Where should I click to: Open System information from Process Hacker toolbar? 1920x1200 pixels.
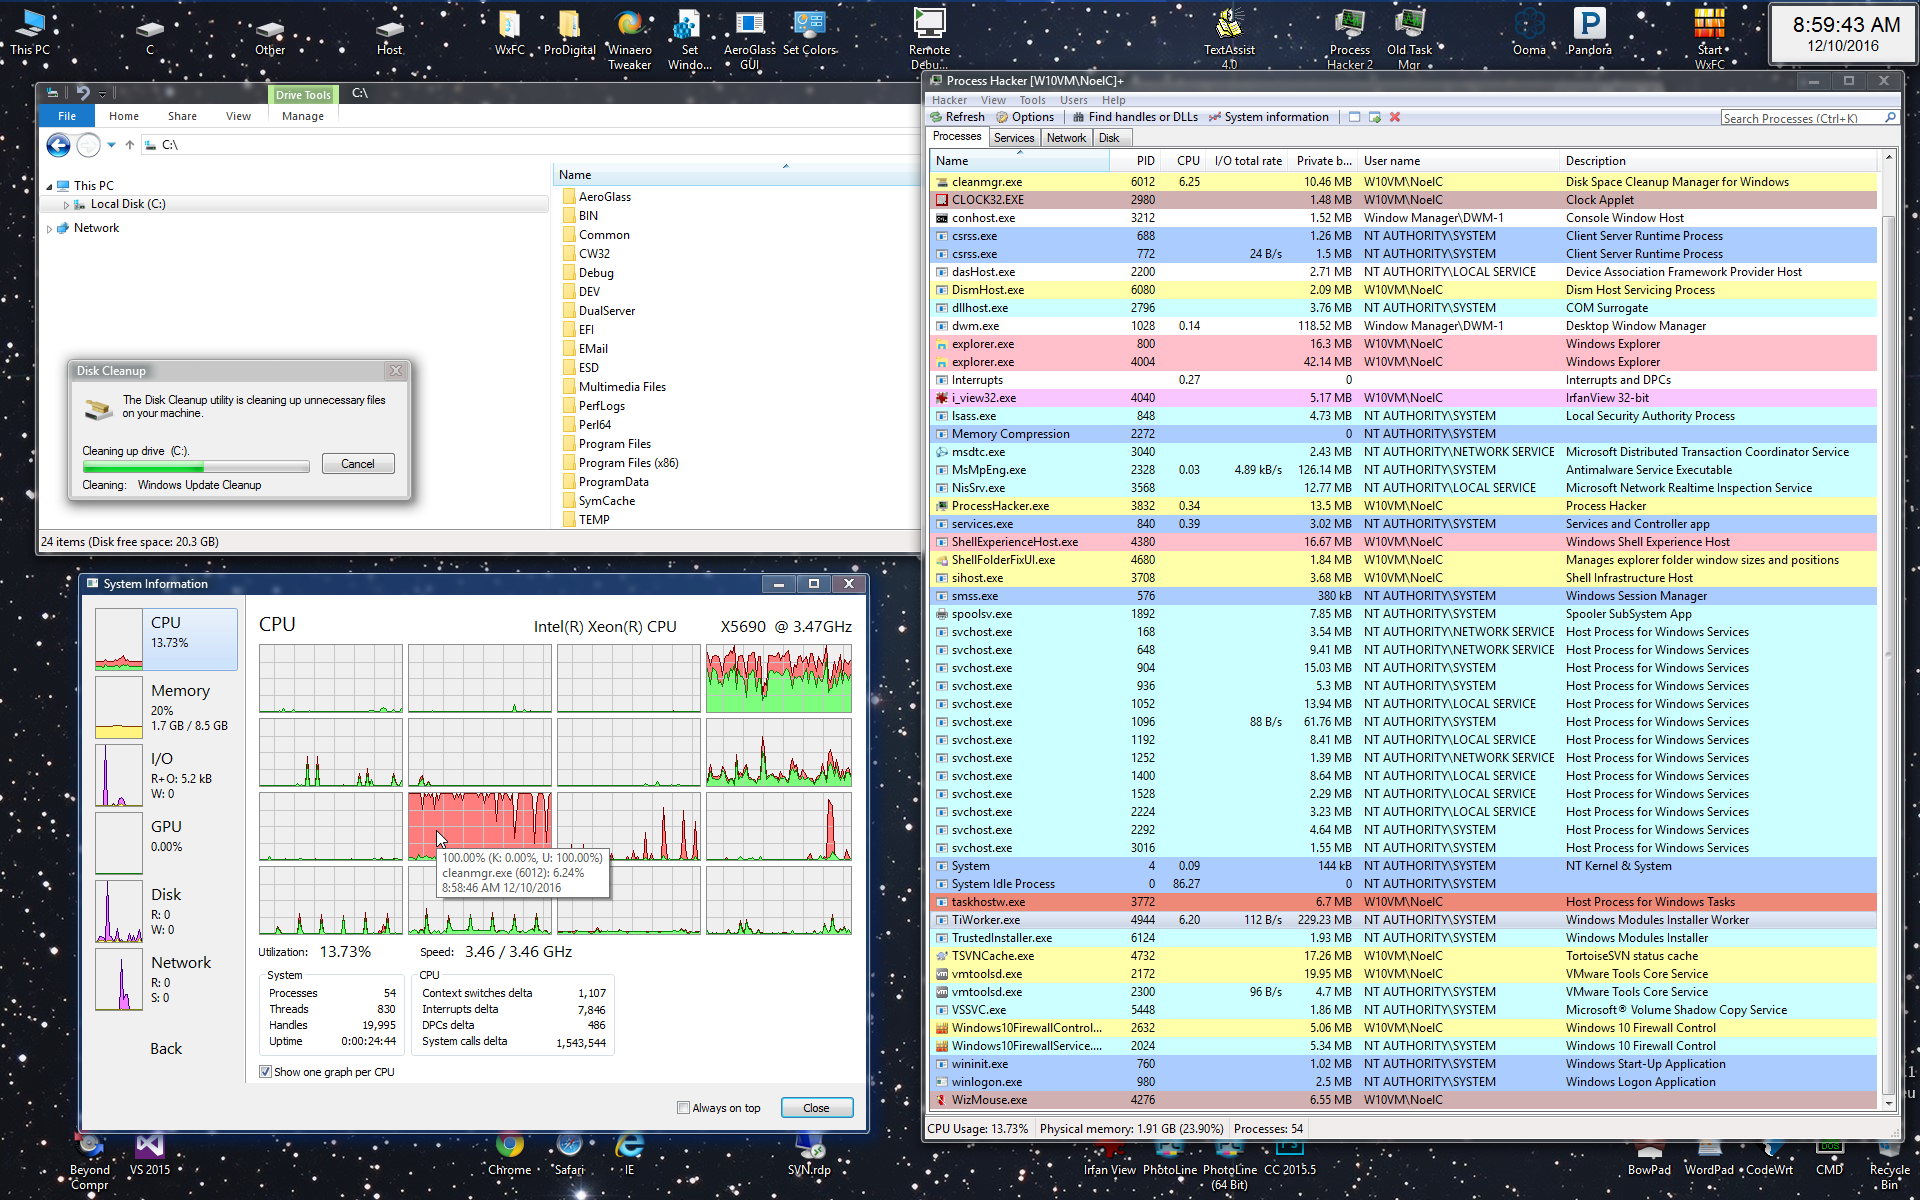(x=1268, y=117)
